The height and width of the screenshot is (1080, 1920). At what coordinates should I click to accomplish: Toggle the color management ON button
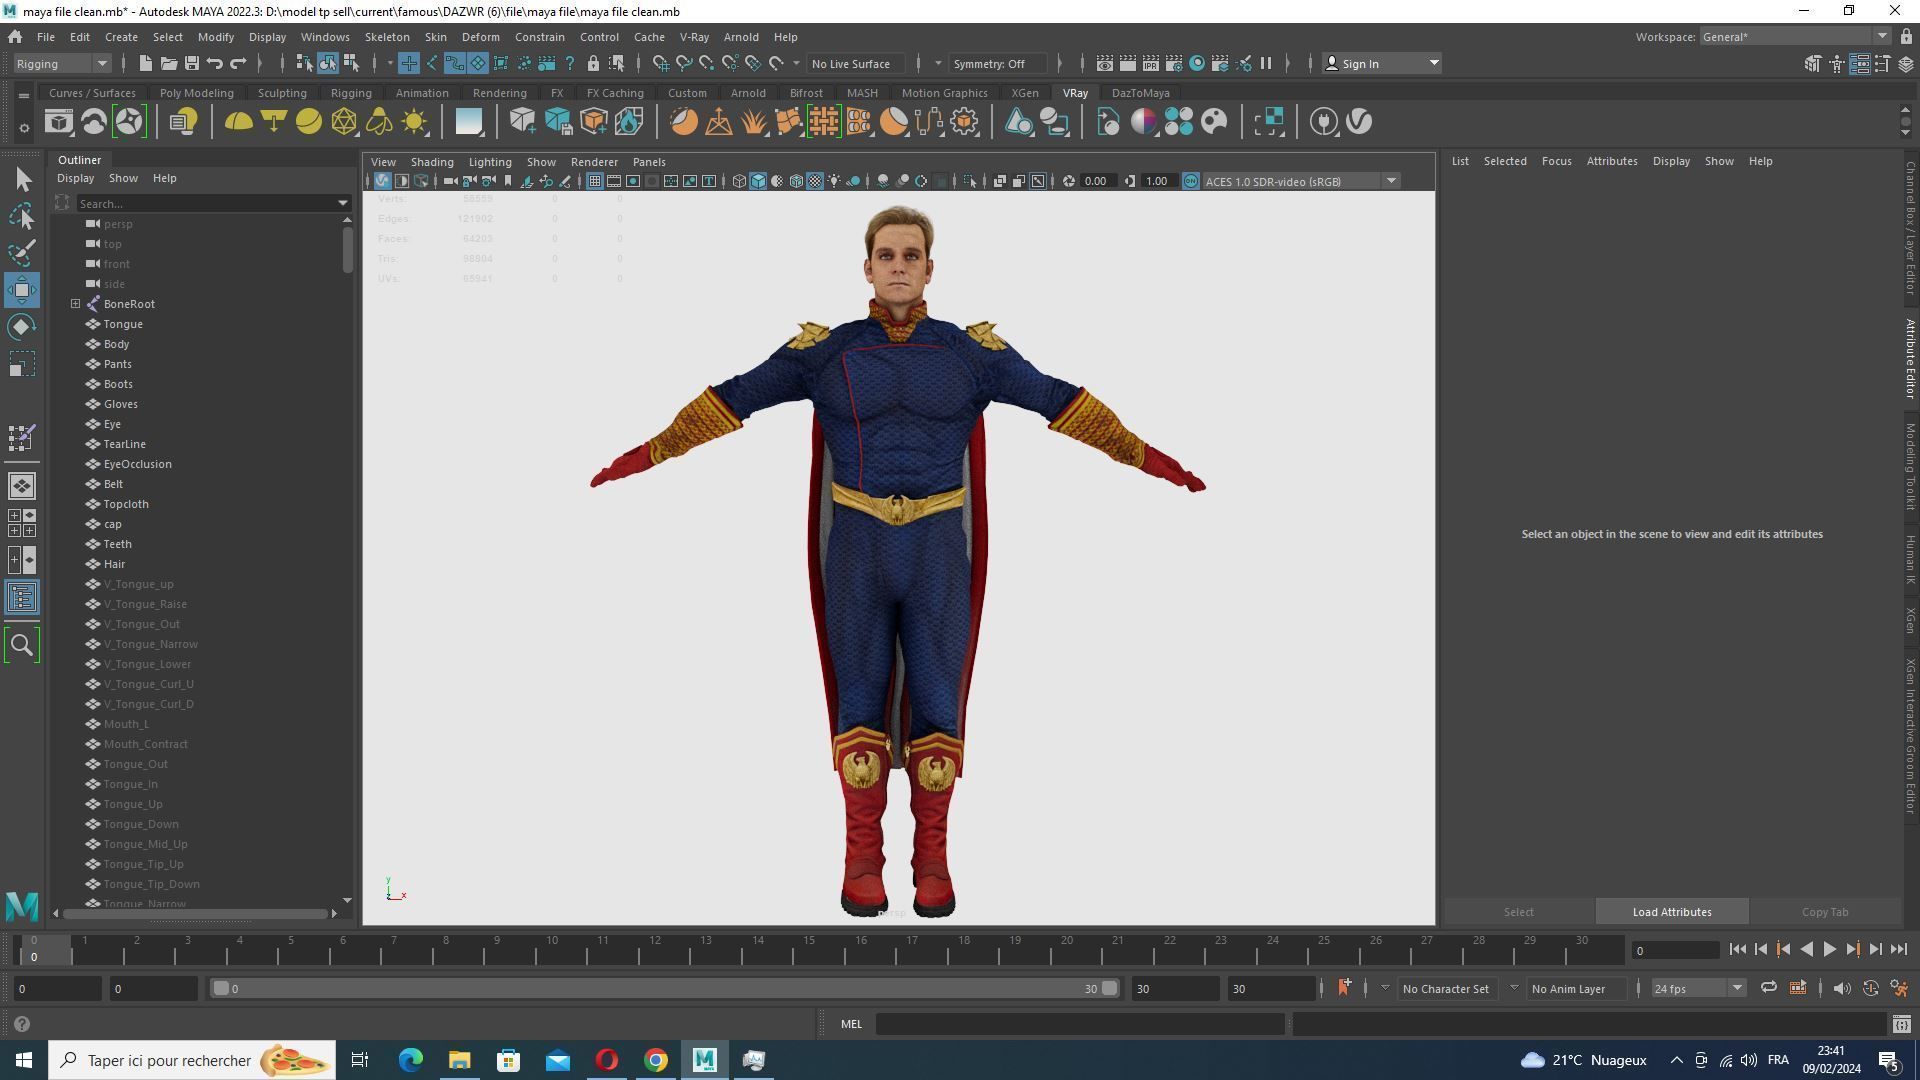[x=1190, y=182]
